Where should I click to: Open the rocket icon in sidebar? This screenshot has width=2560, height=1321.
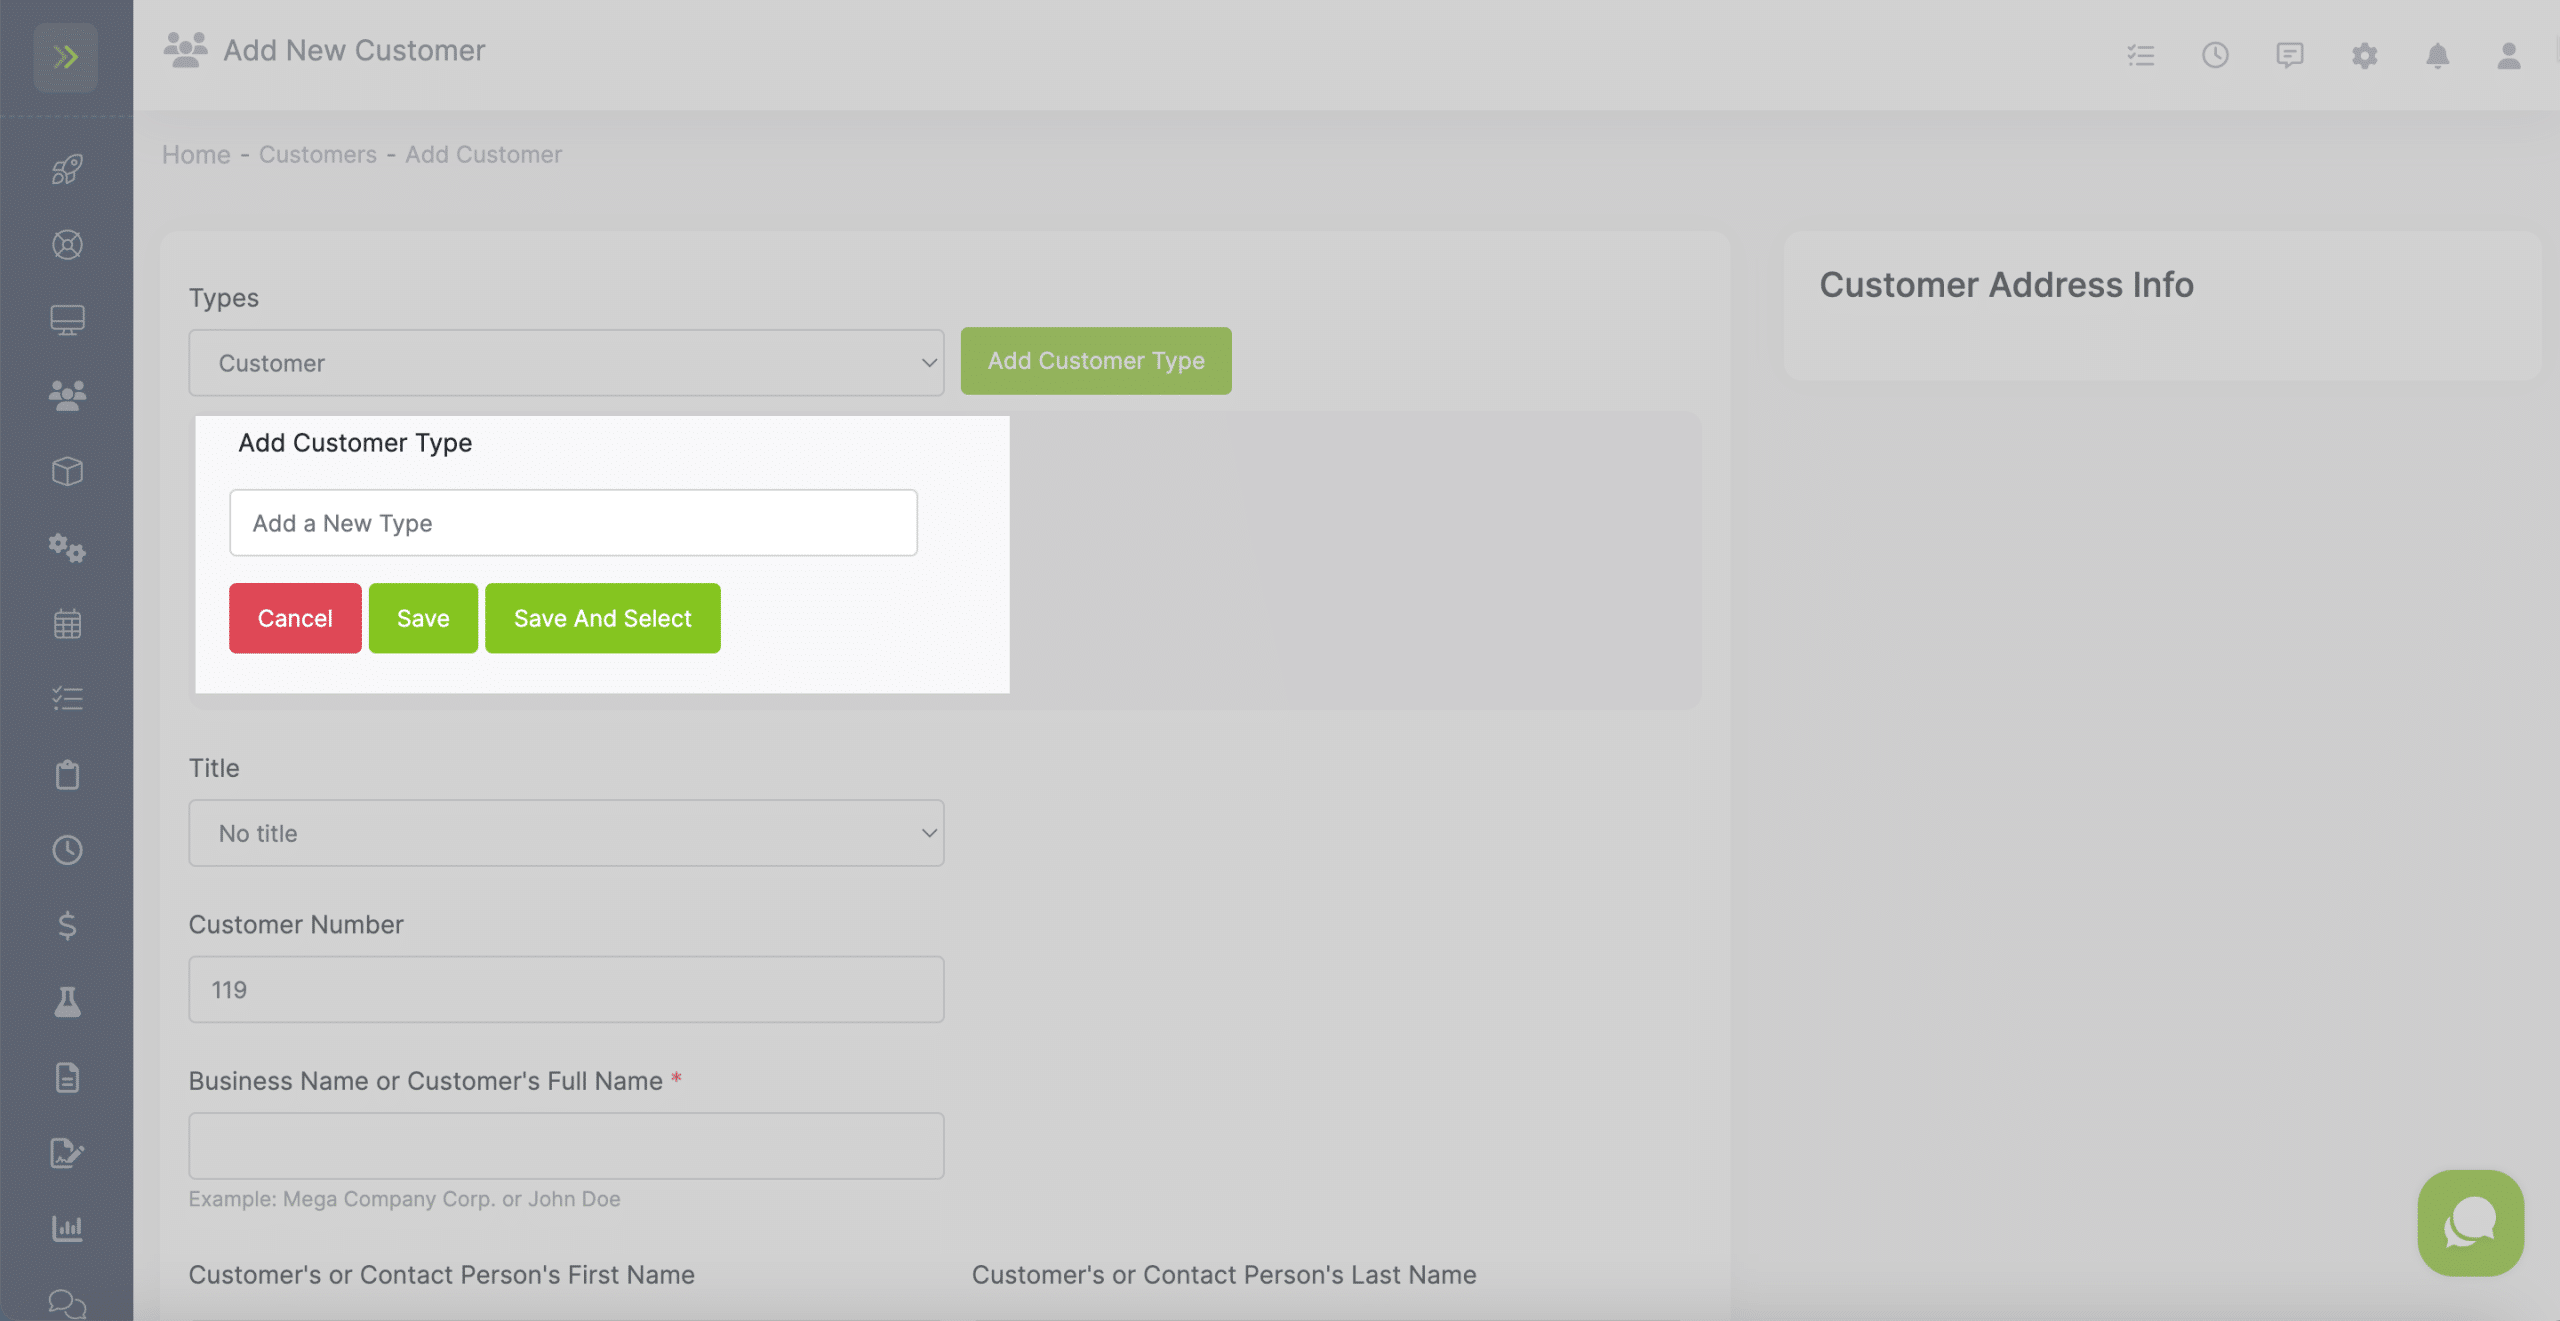pyautogui.click(x=67, y=169)
